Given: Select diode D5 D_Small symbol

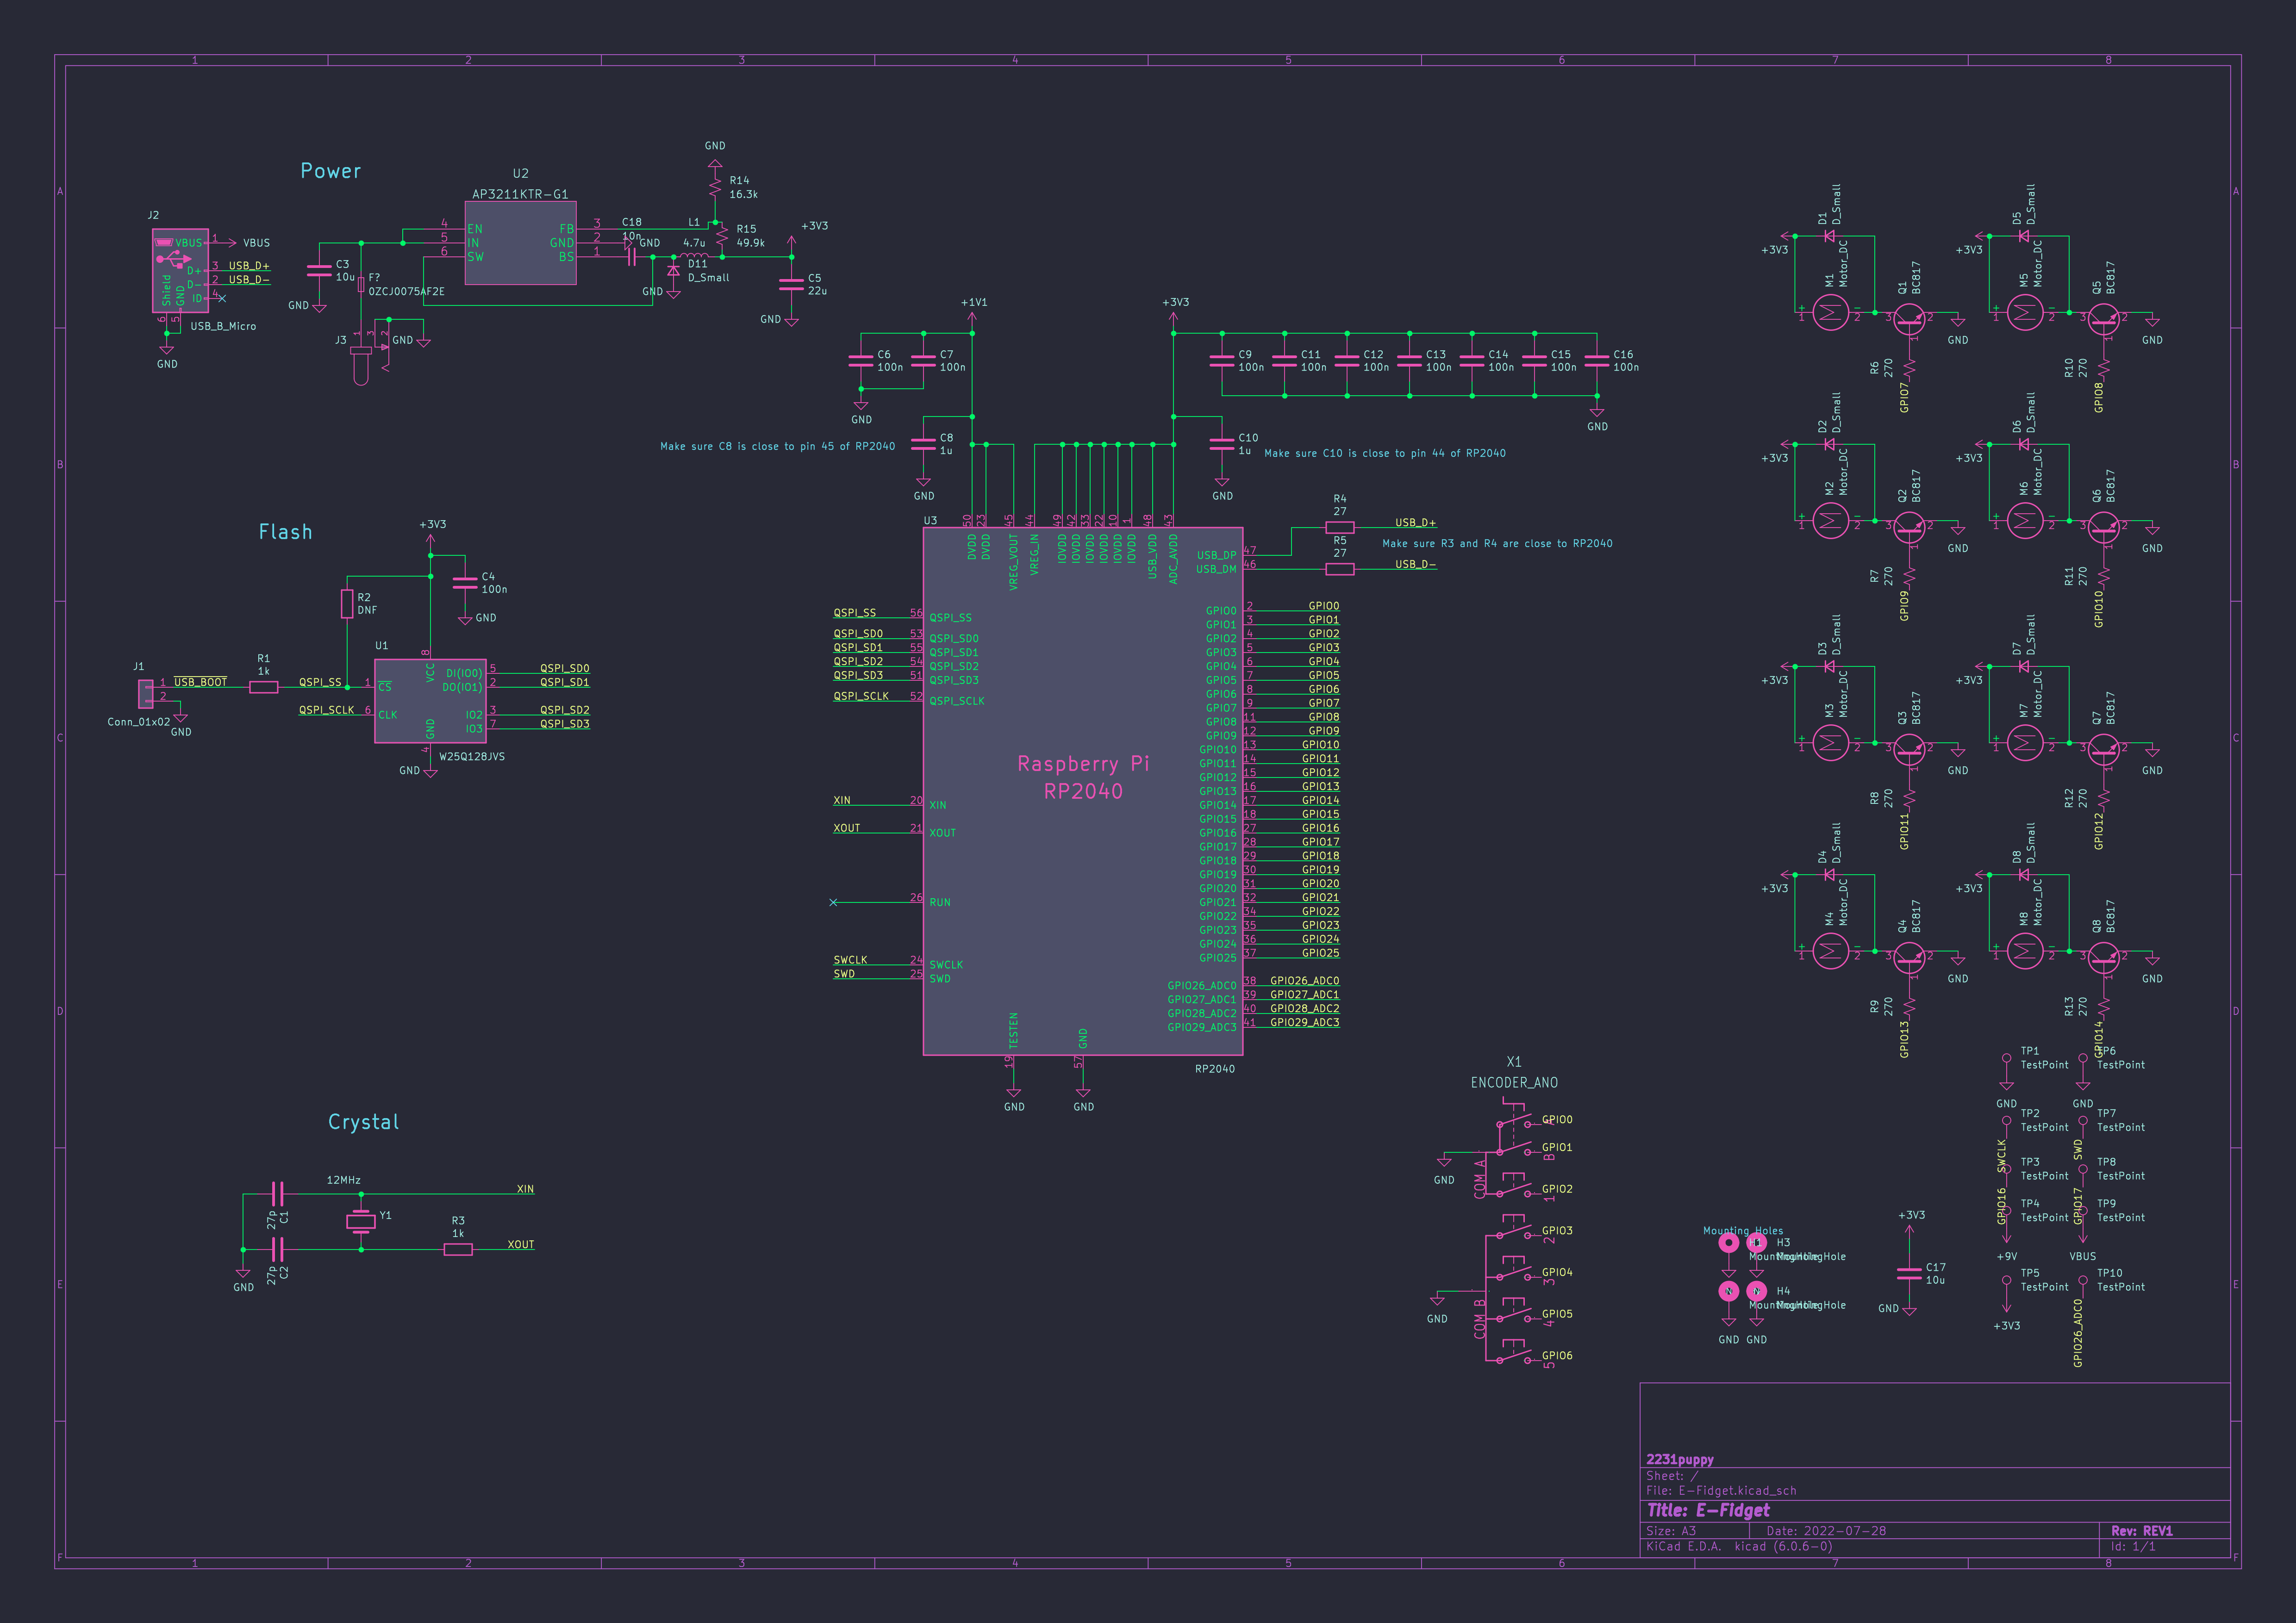Looking at the screenshot, I should [2023, 236].
